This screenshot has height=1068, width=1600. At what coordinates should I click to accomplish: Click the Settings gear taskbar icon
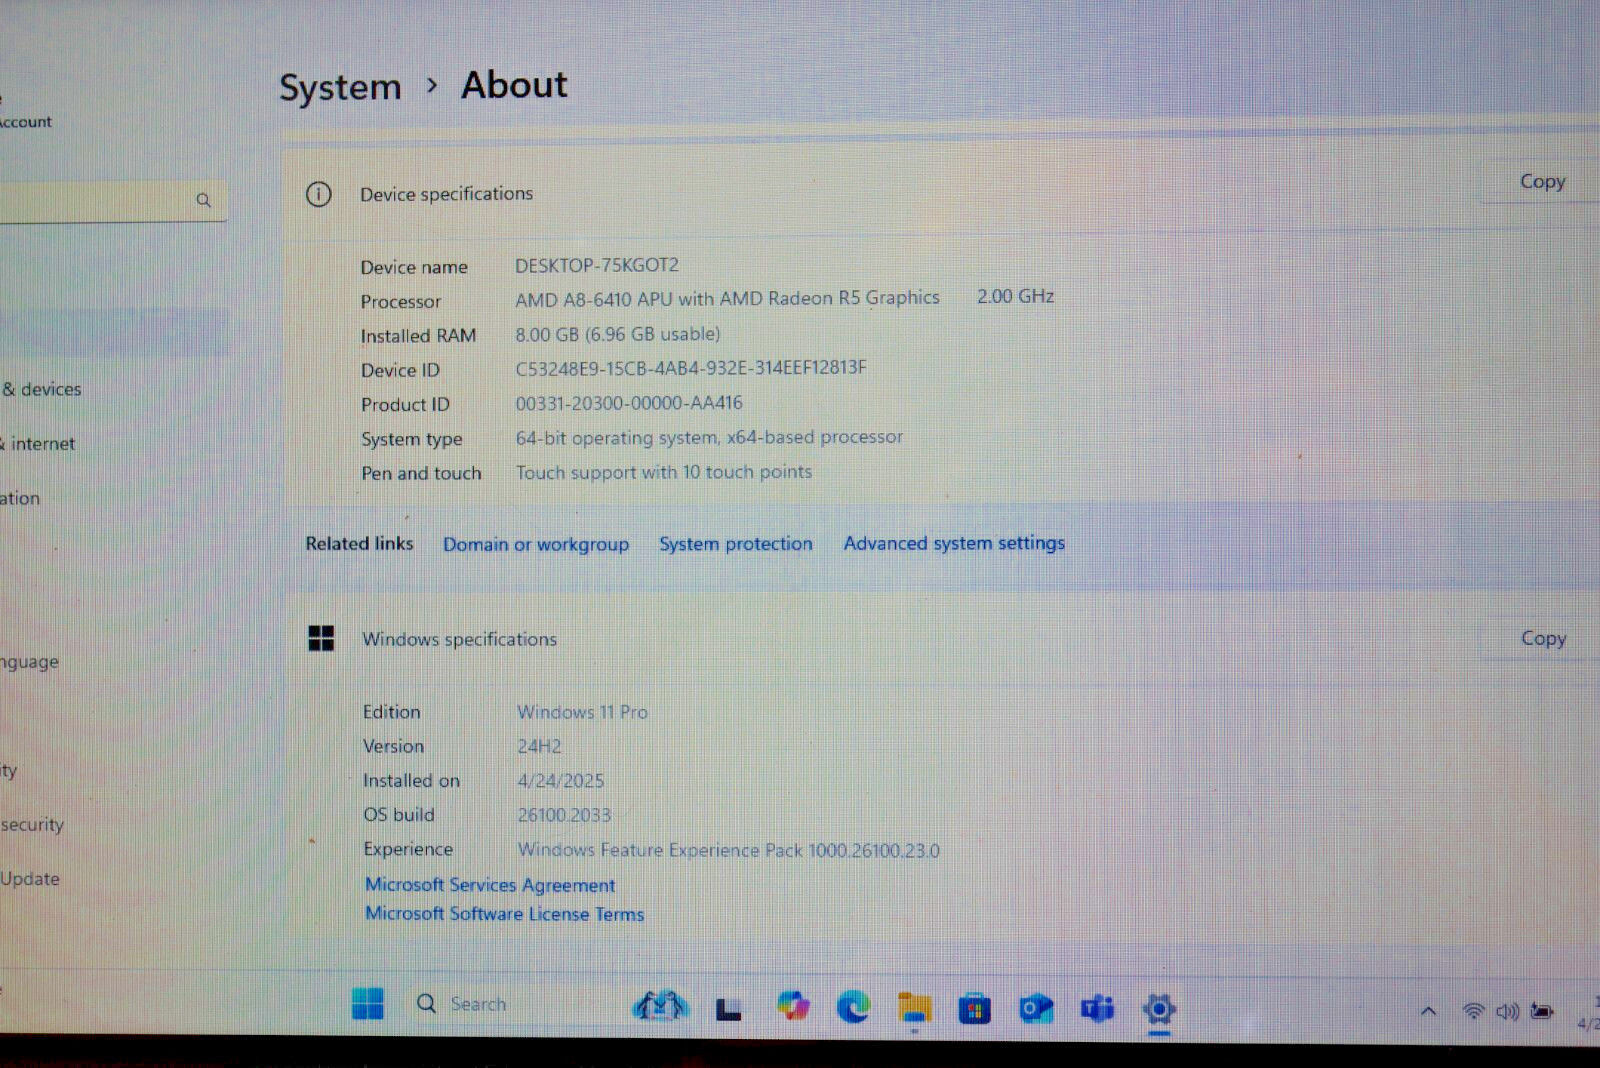pos(1159,1009)
